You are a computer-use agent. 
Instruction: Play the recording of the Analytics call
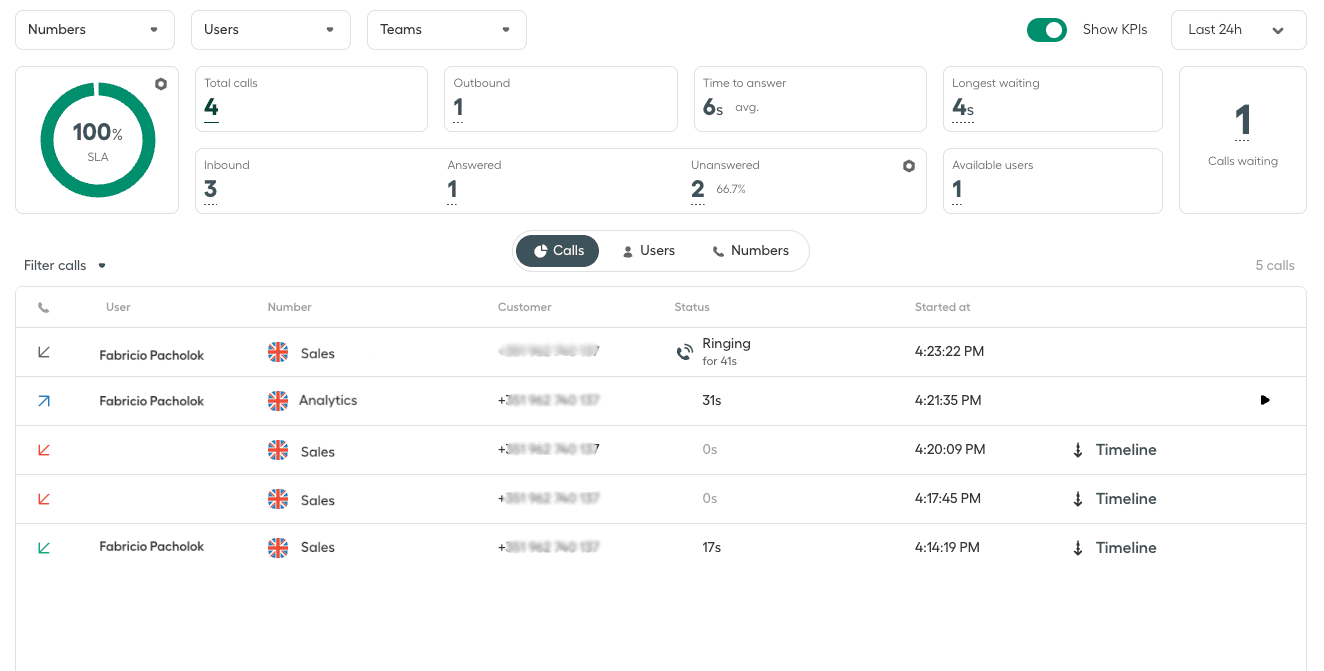(x=1265, y=400)
